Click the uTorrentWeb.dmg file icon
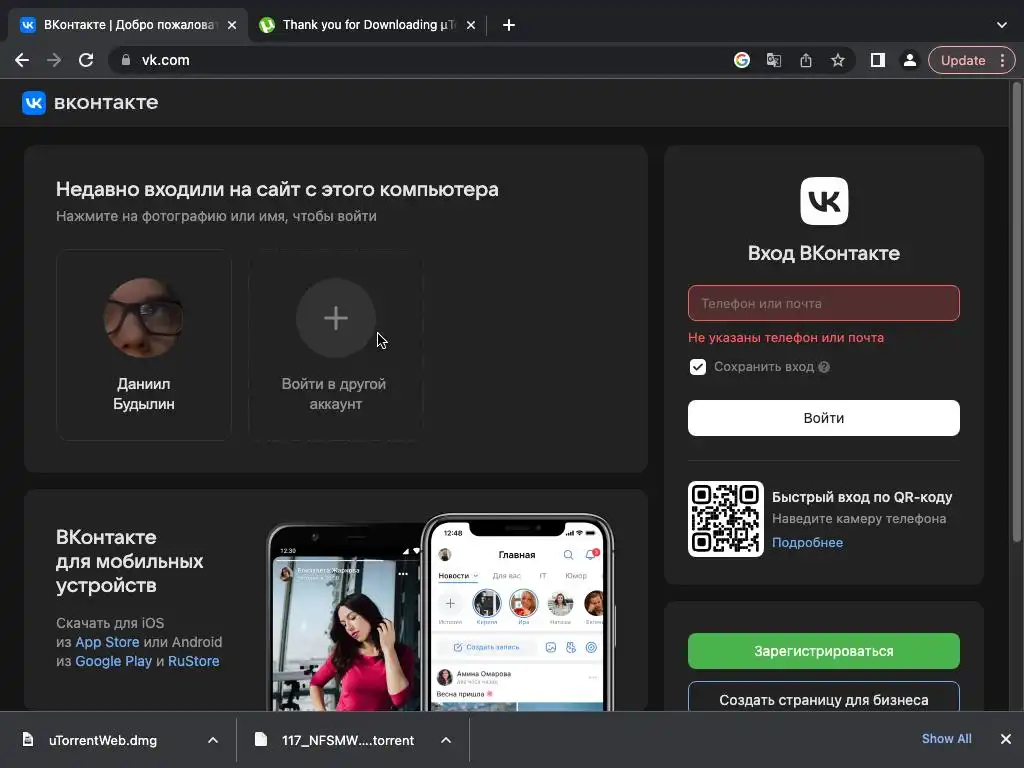The image size is (1024, 768). point(27,739)
